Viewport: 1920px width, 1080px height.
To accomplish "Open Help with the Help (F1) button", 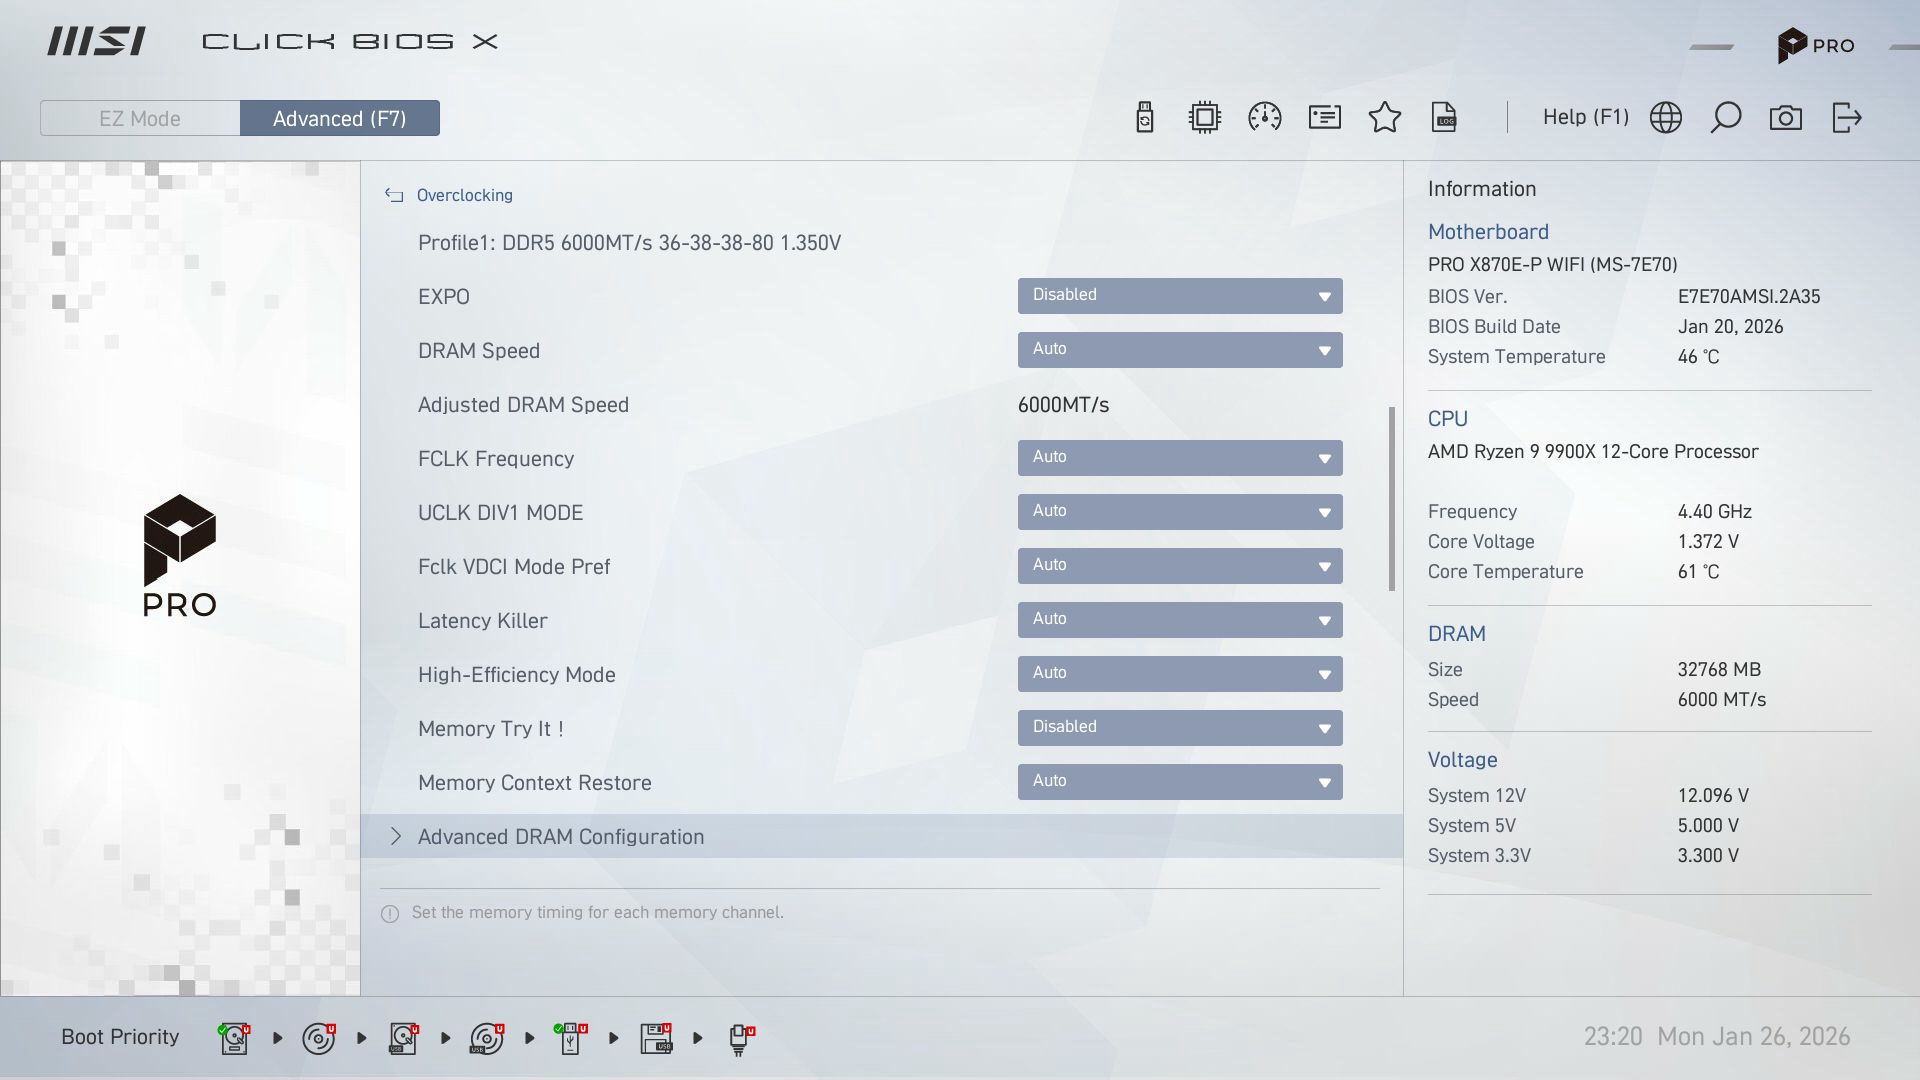I will click(1585, 117).
